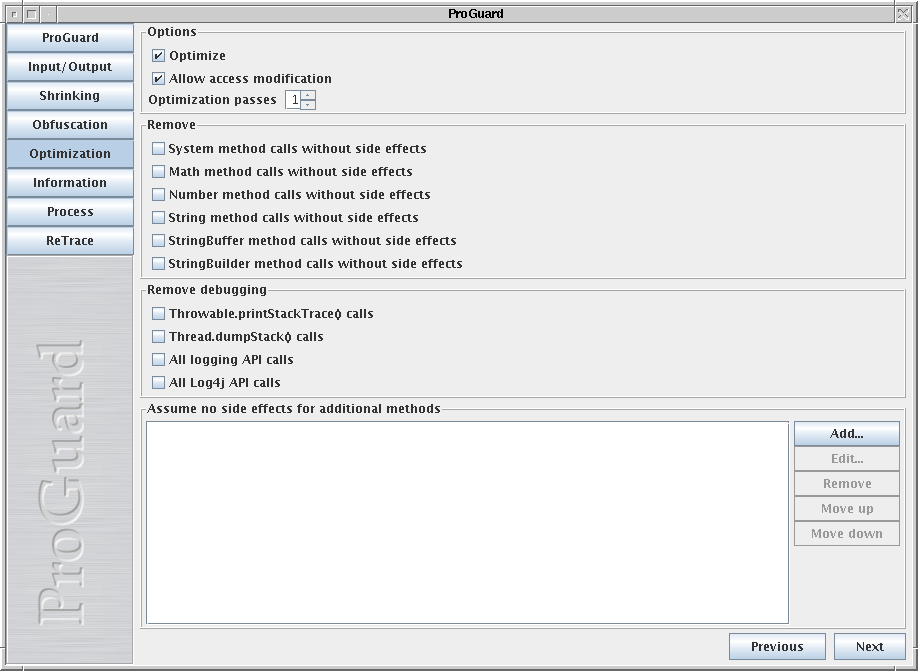This screenshot has height=671, width=918.
Task: Decrease Optimization passes with down arrow
Action: [308, 105]
